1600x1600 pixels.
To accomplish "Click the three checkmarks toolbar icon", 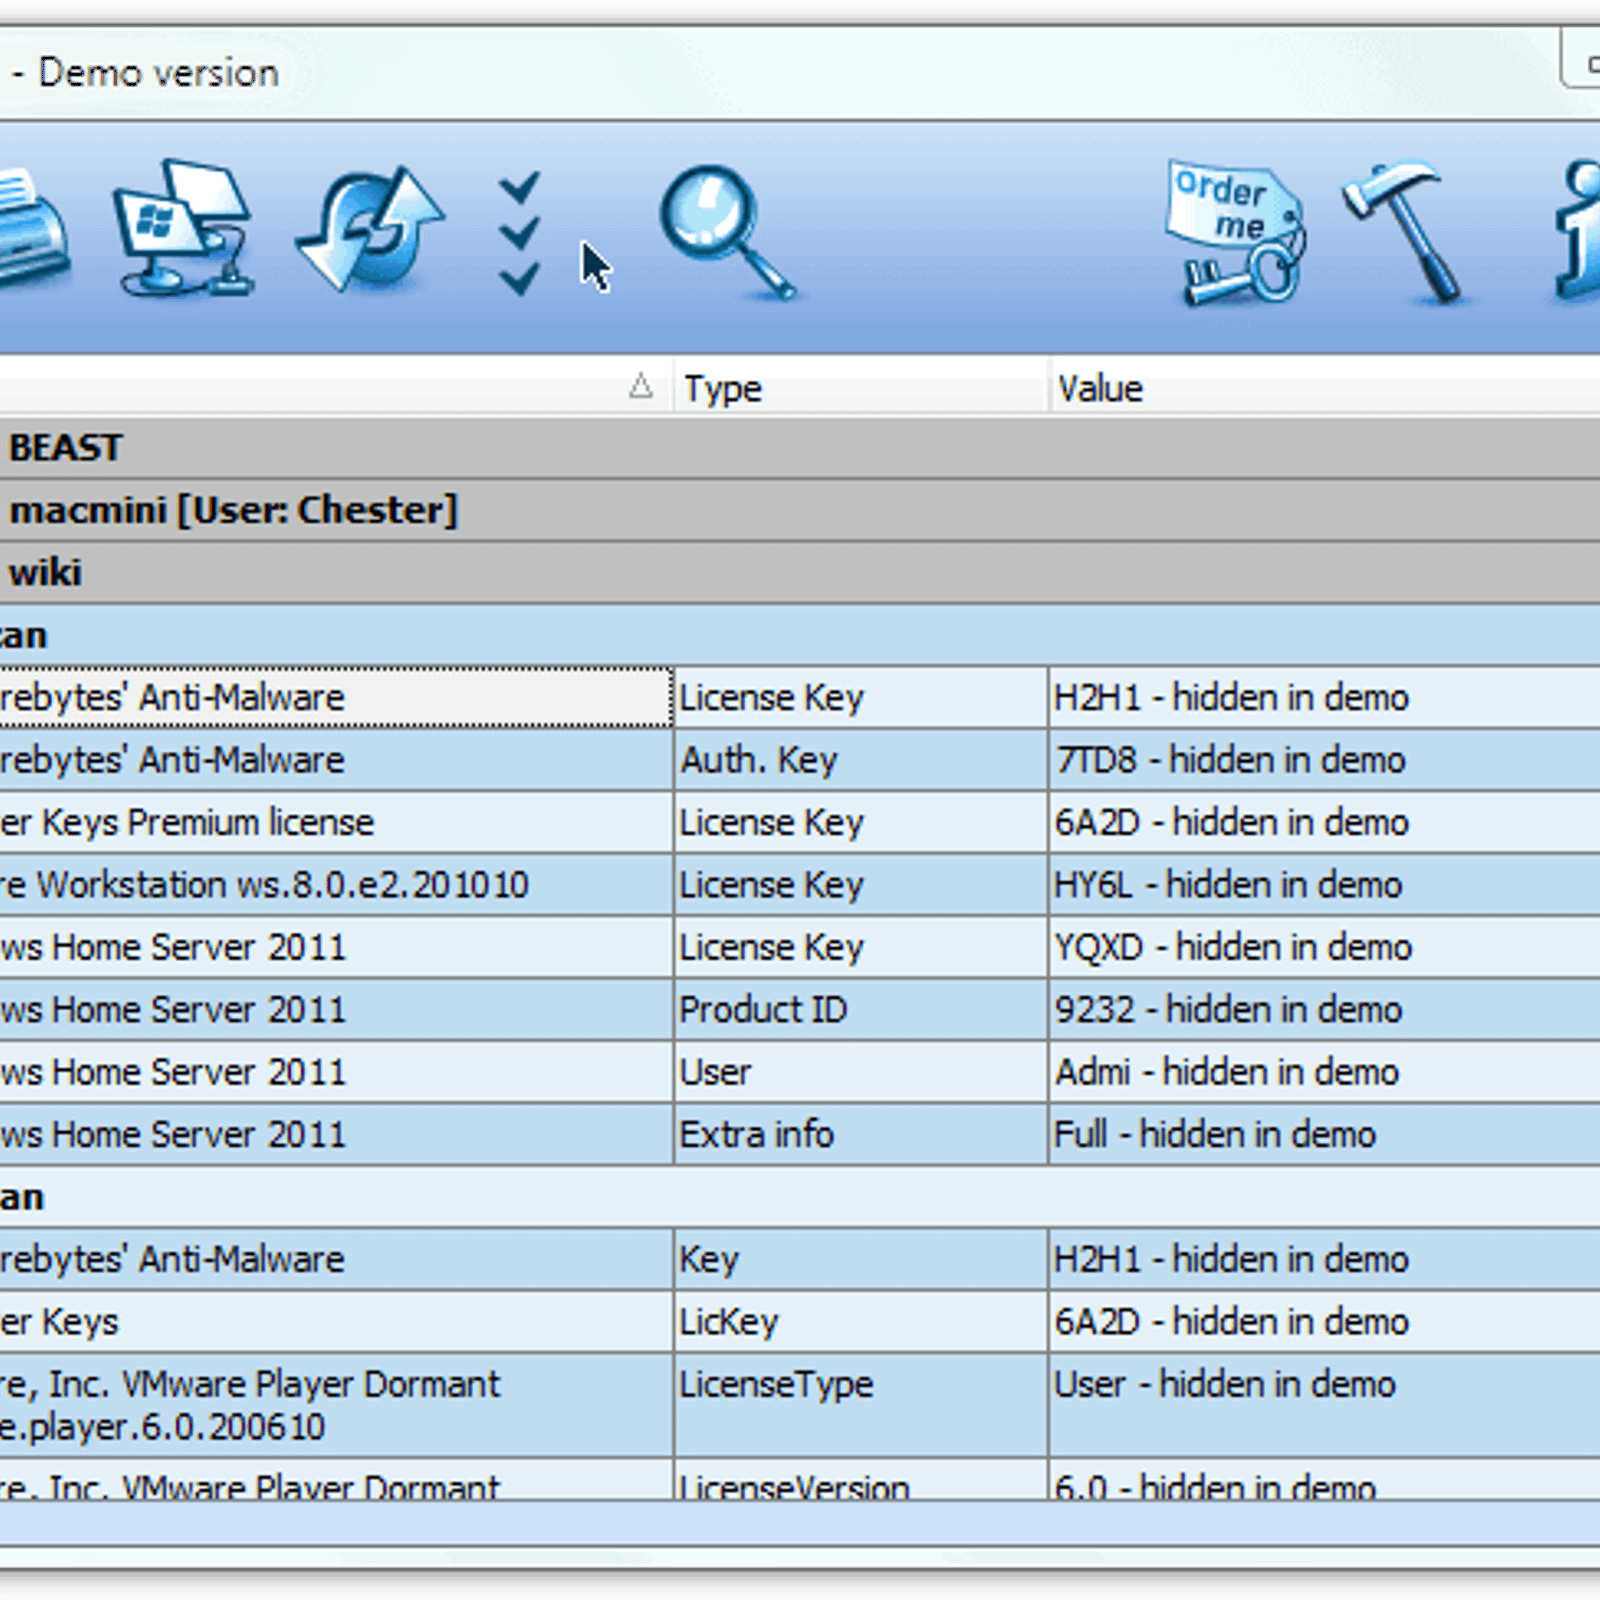I will [x=520, y=235].
